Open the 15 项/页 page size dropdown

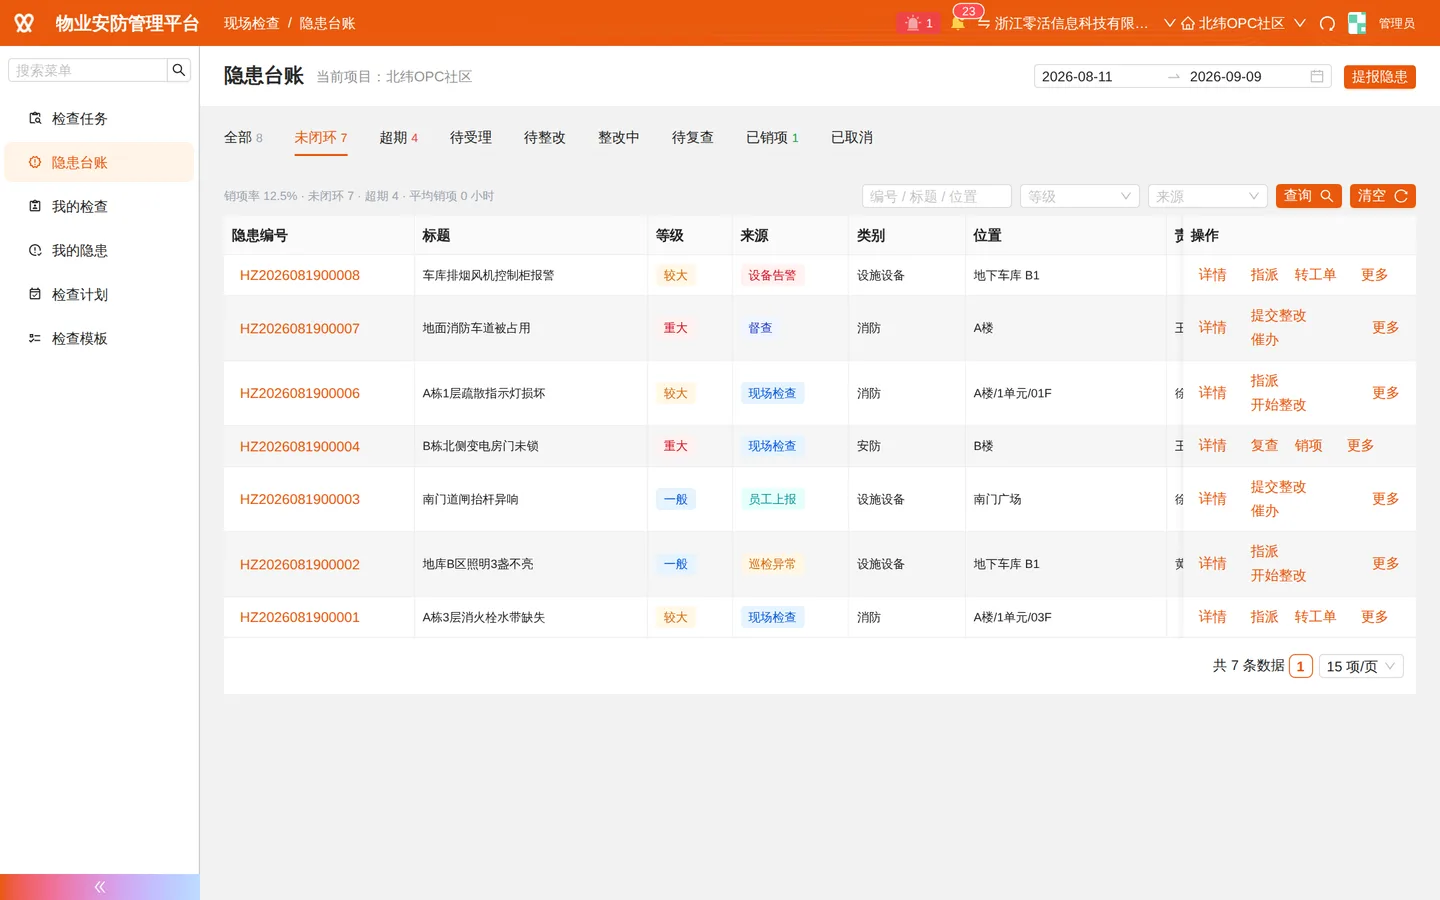1361,666
